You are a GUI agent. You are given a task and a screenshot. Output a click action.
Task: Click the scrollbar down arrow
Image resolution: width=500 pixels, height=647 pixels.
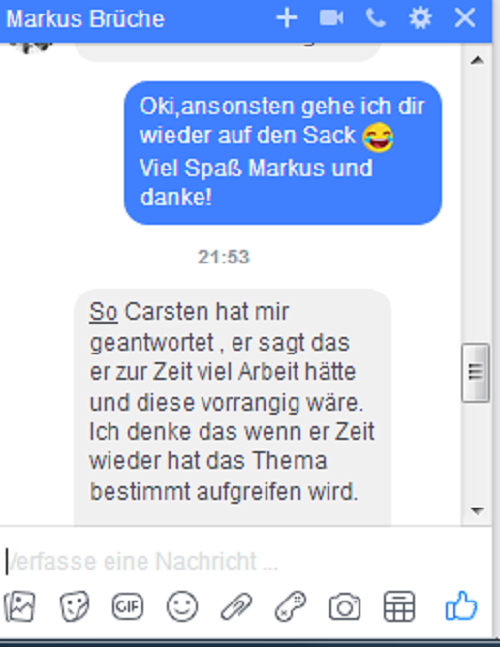(477, 511)
